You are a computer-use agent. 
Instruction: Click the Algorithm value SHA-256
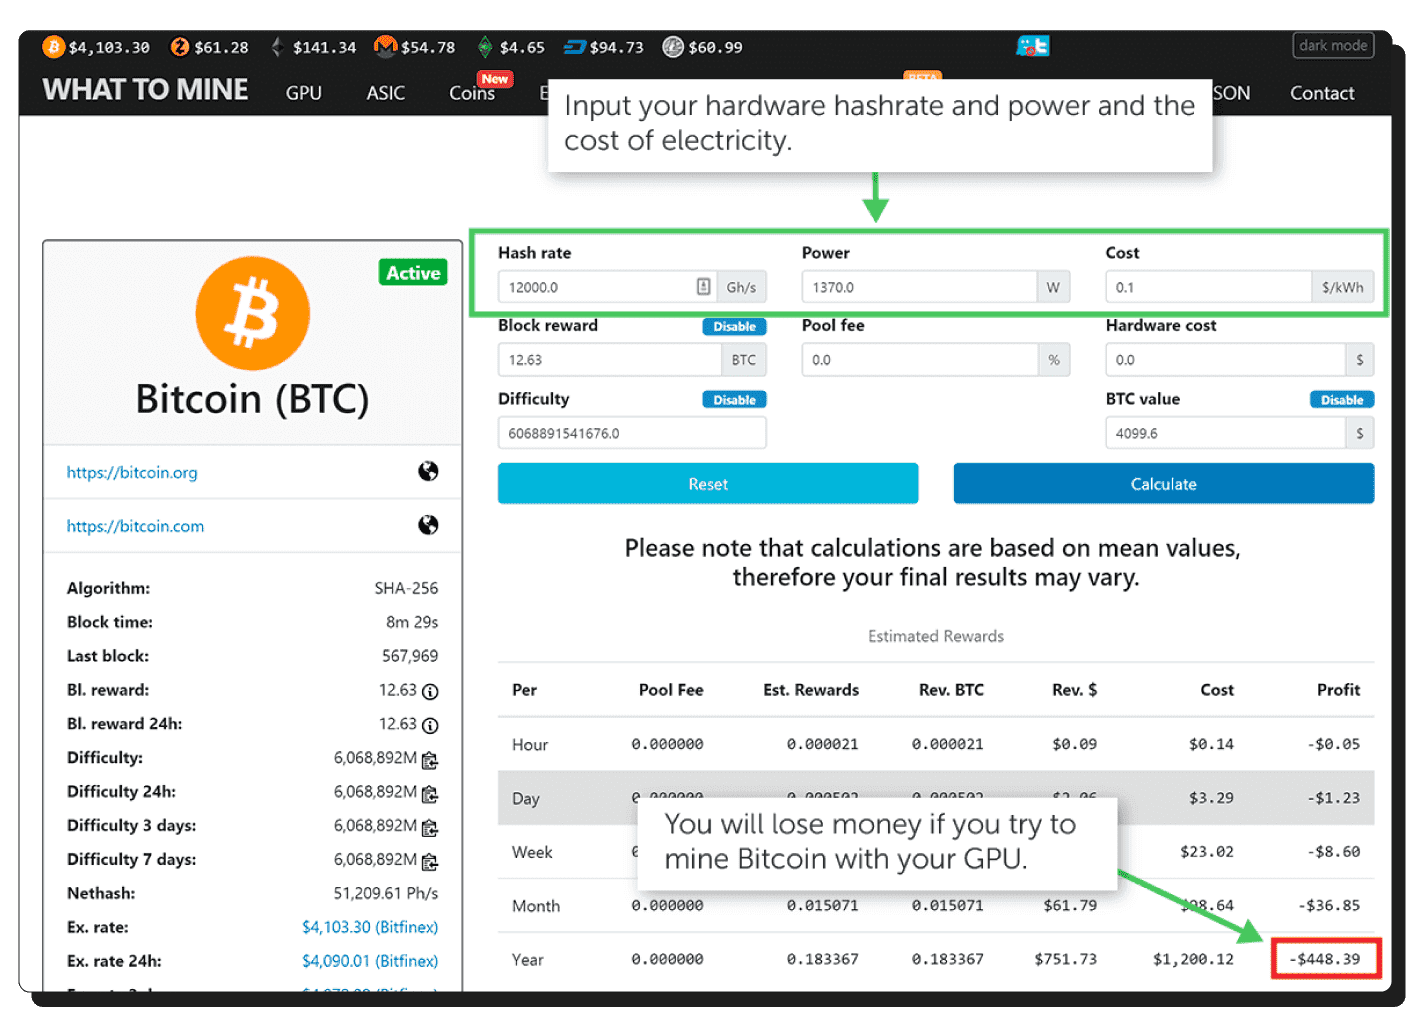406,588
